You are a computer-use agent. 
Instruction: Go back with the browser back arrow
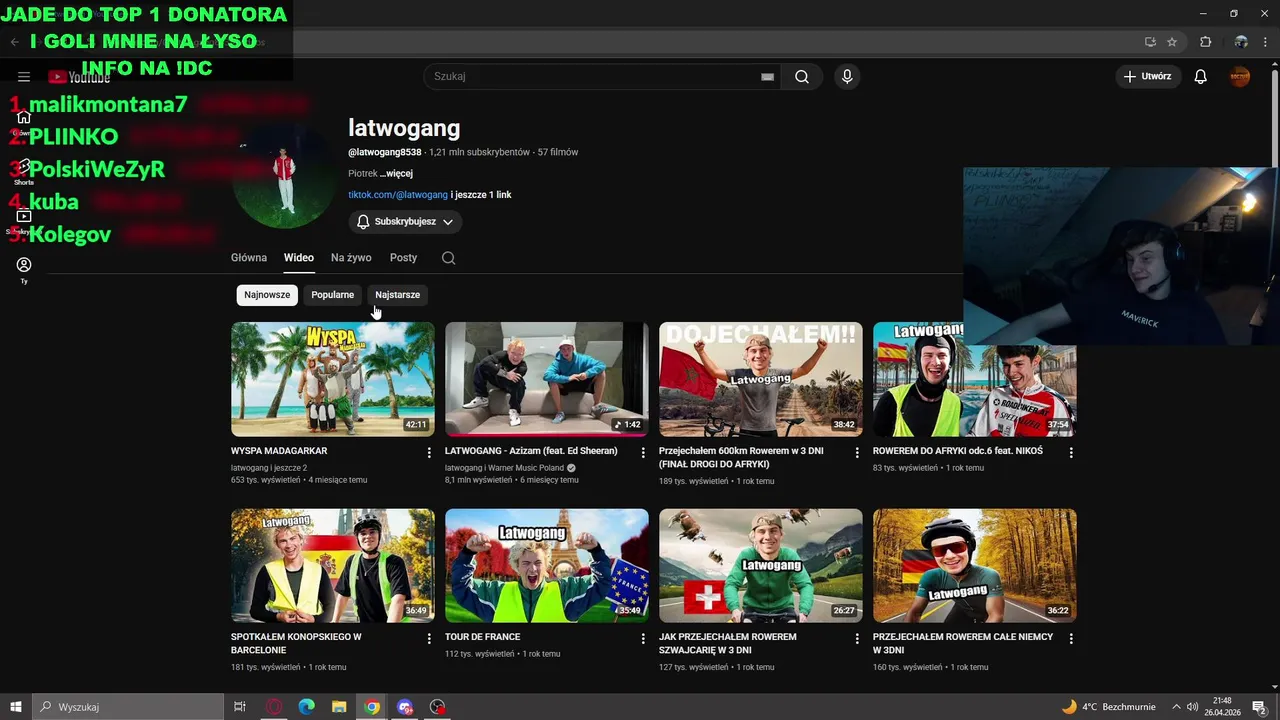pos(14,42)
